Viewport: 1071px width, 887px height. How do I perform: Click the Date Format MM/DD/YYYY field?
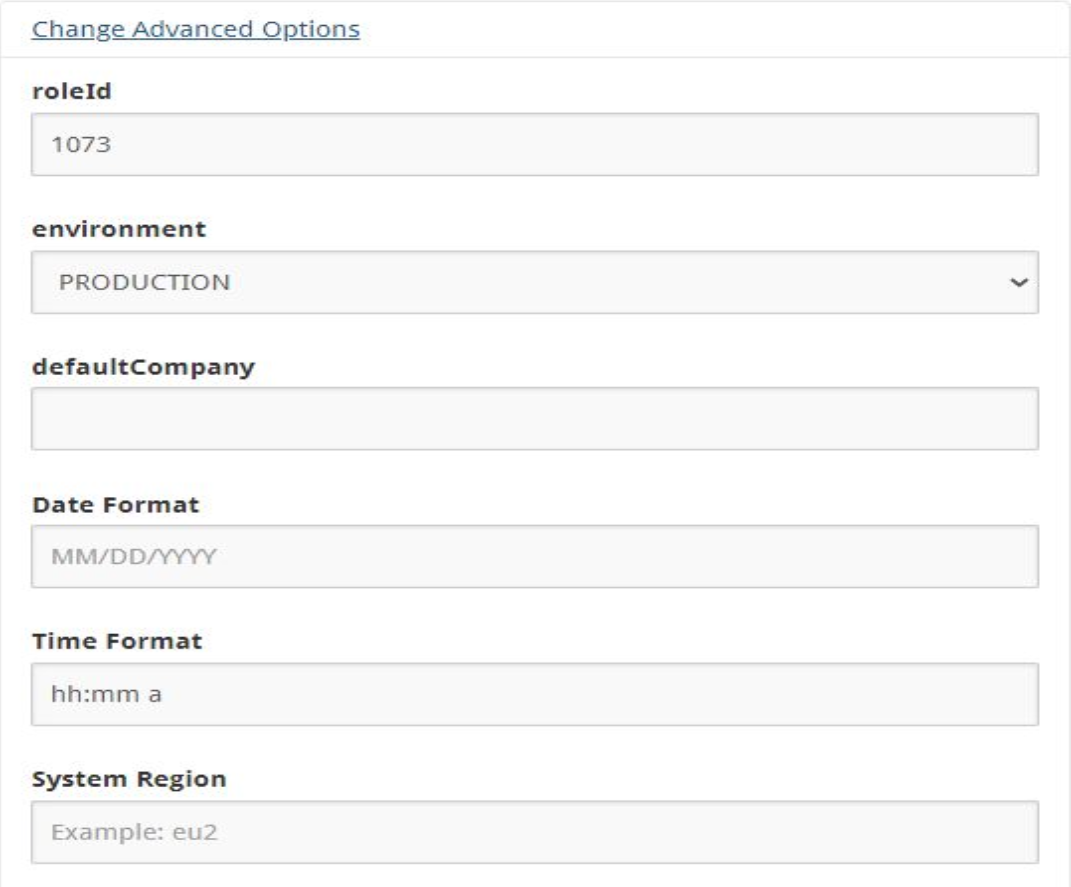[x=535, y=557]
